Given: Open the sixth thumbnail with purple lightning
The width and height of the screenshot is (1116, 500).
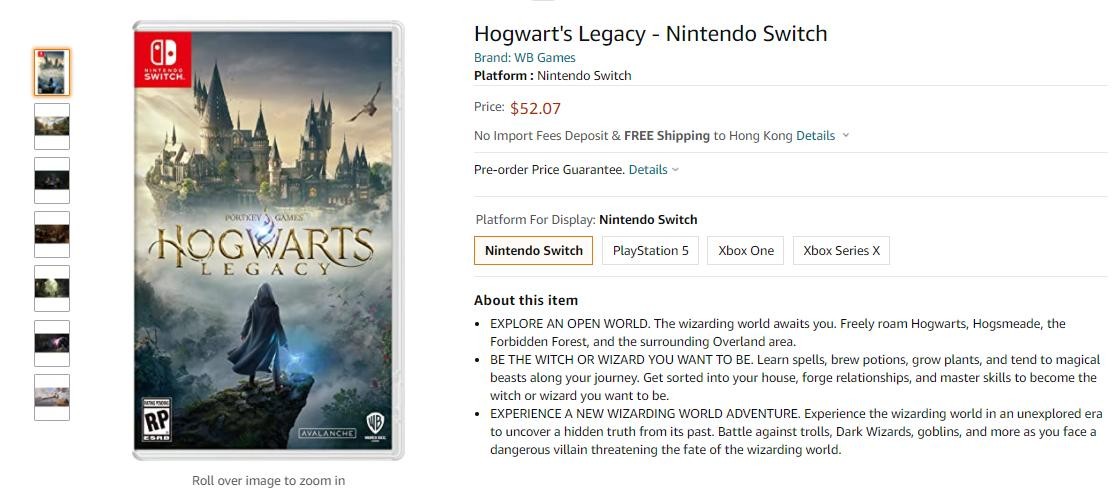Looking at the screenshot, I should pyautogui.click(x=52, y=343).
